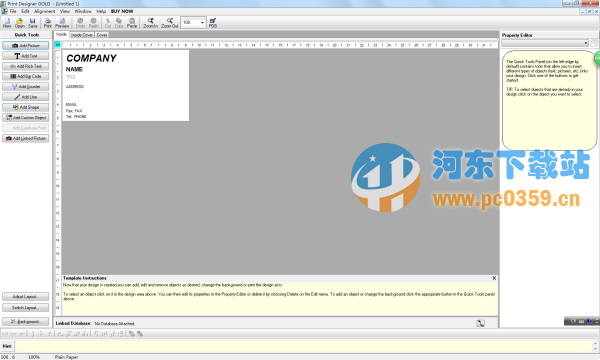Click the Hint text field
The image size is (600, 360).
pyautogui.click(x=304, y=346)
